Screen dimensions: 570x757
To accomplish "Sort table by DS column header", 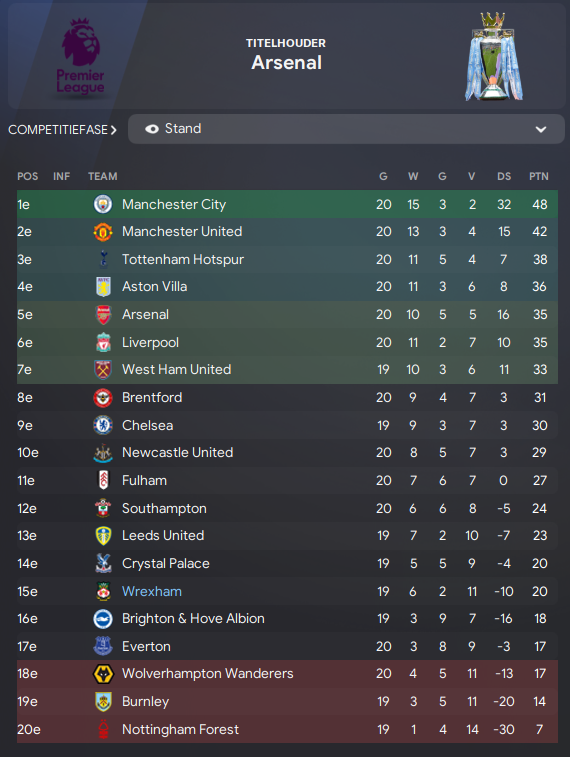I will [504, 176].
